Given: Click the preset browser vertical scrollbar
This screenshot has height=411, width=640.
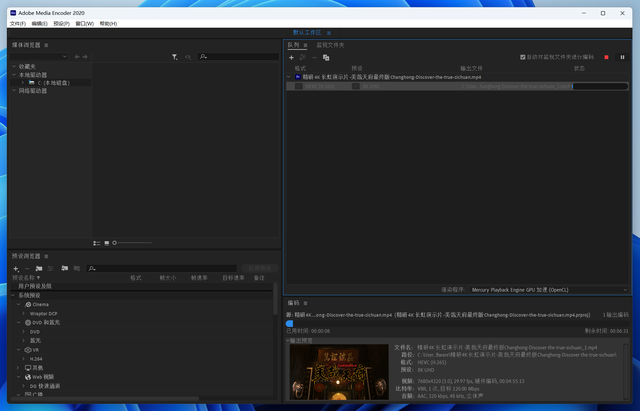Looking at the screenshot, I should [x=275, y=299].
